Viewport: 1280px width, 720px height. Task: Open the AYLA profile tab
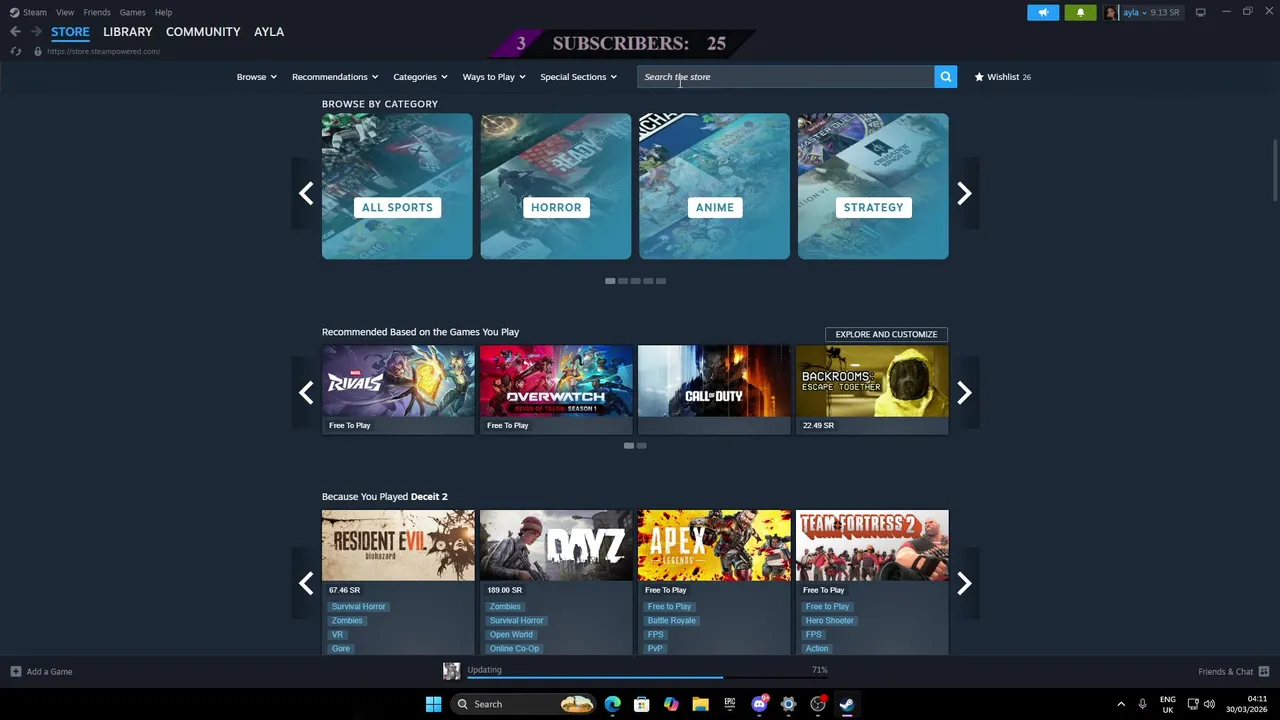(269, 32)
